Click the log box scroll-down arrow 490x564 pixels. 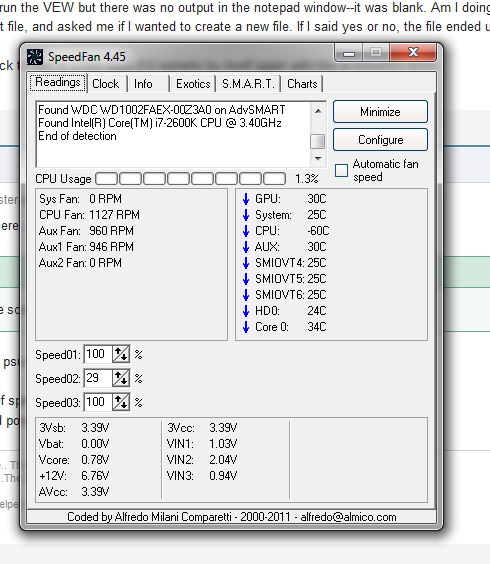318,158
